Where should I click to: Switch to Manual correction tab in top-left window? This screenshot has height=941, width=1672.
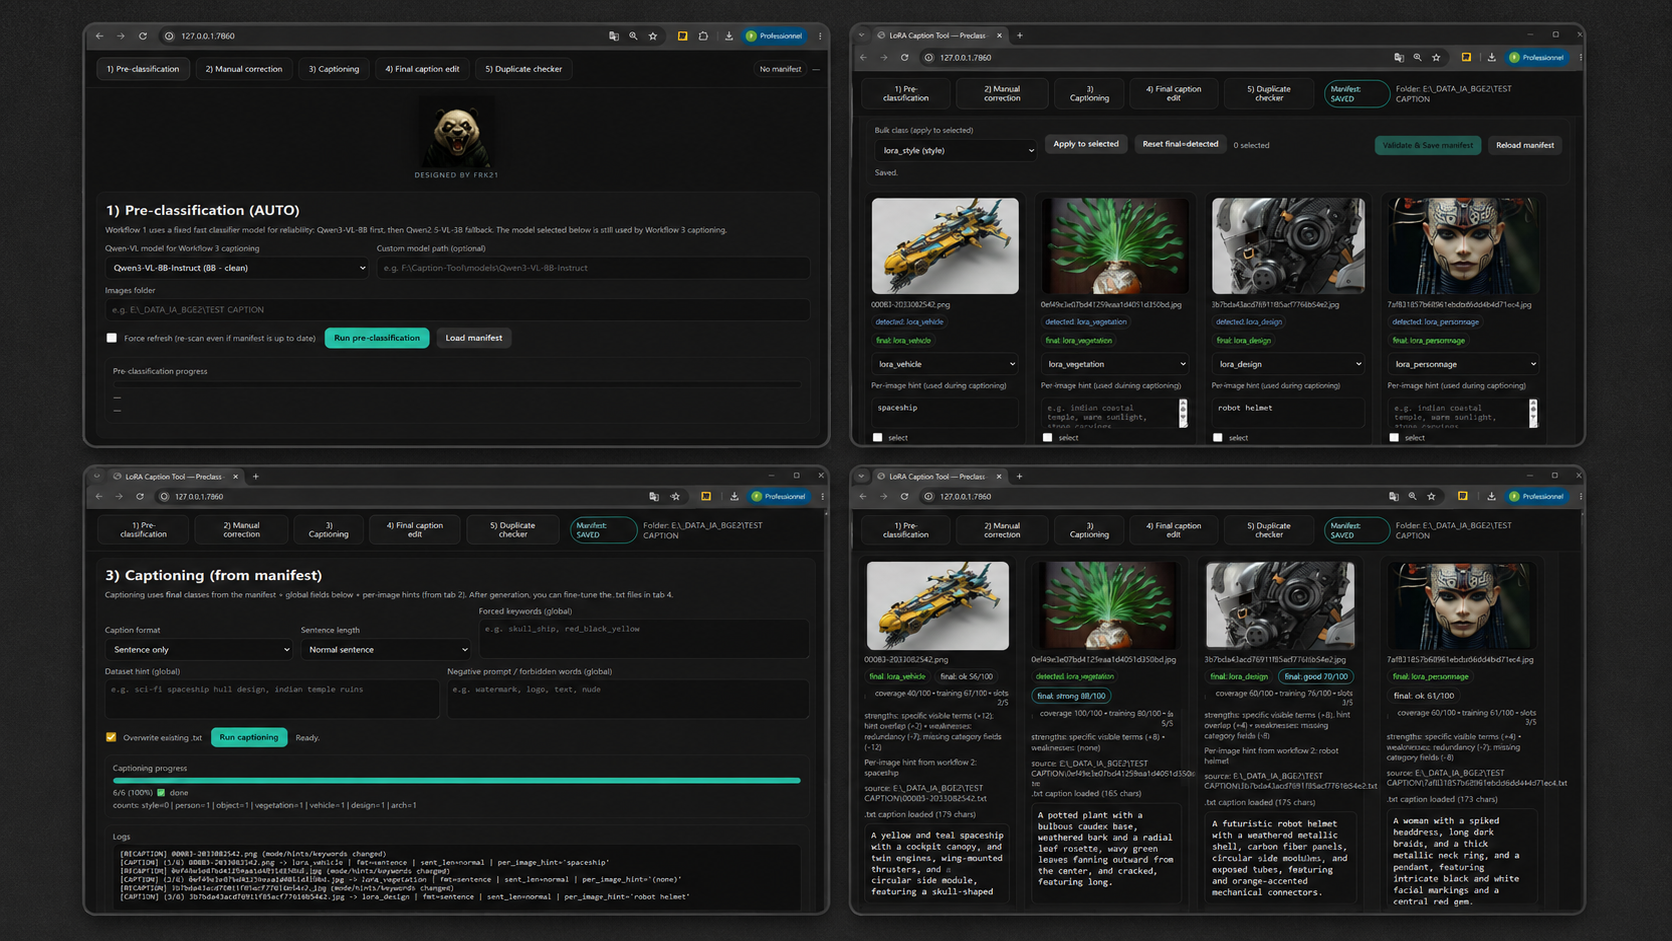[244, 69]
